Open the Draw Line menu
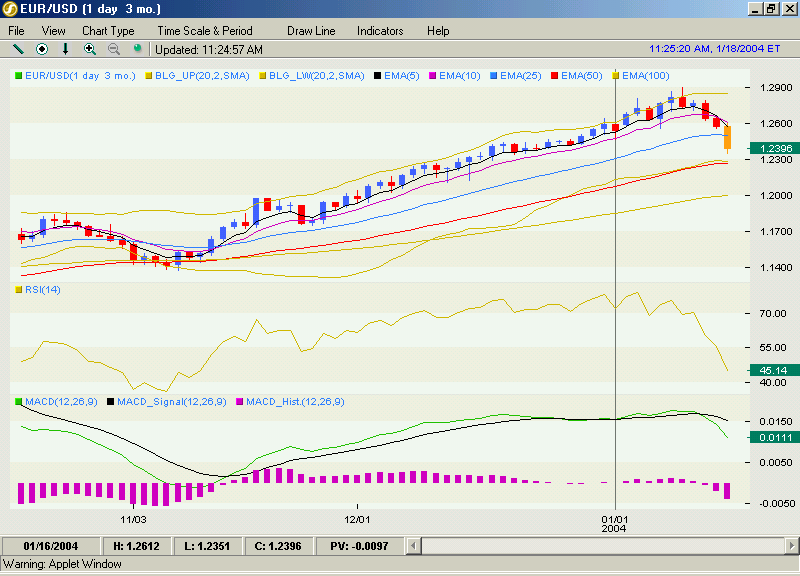 coord(311,31)
